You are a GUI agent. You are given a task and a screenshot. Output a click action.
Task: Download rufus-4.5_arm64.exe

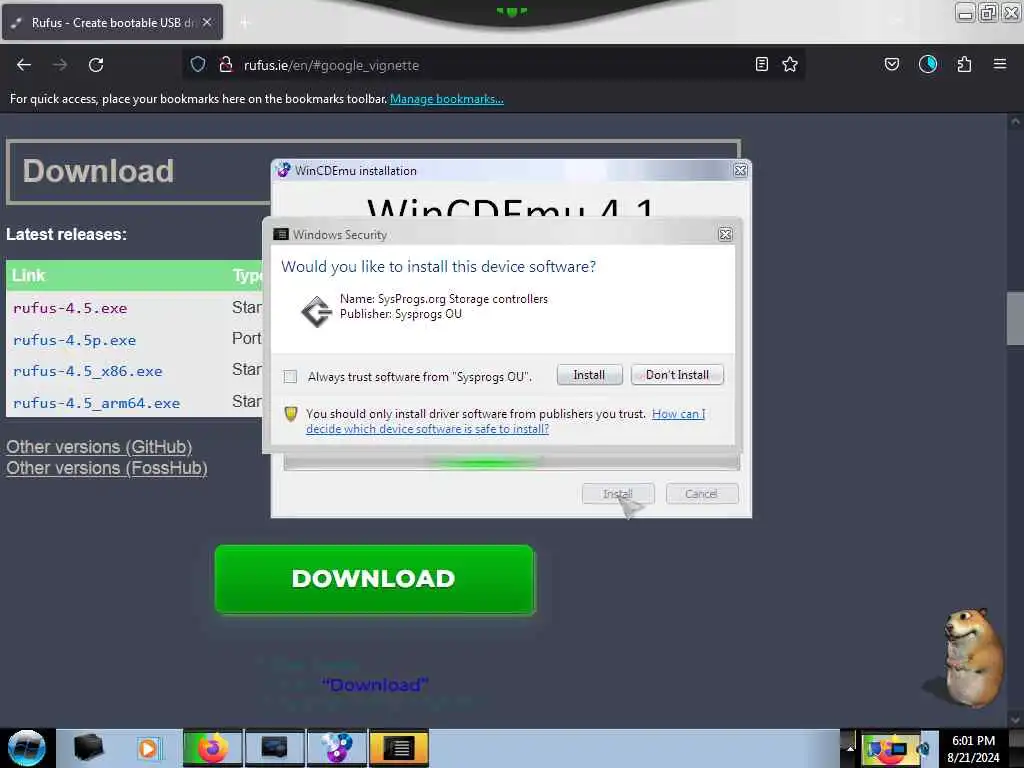(96, 403)
